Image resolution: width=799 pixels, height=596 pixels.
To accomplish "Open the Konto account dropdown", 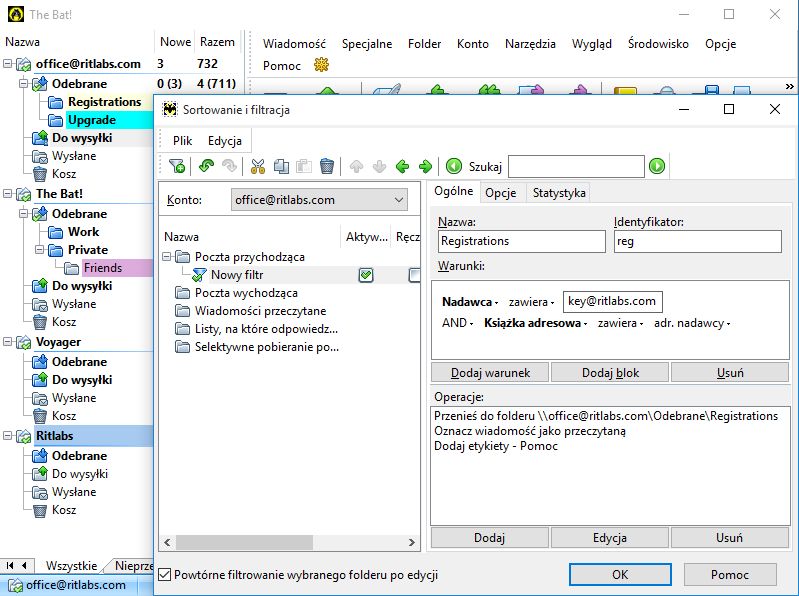I will click(319, 200).
